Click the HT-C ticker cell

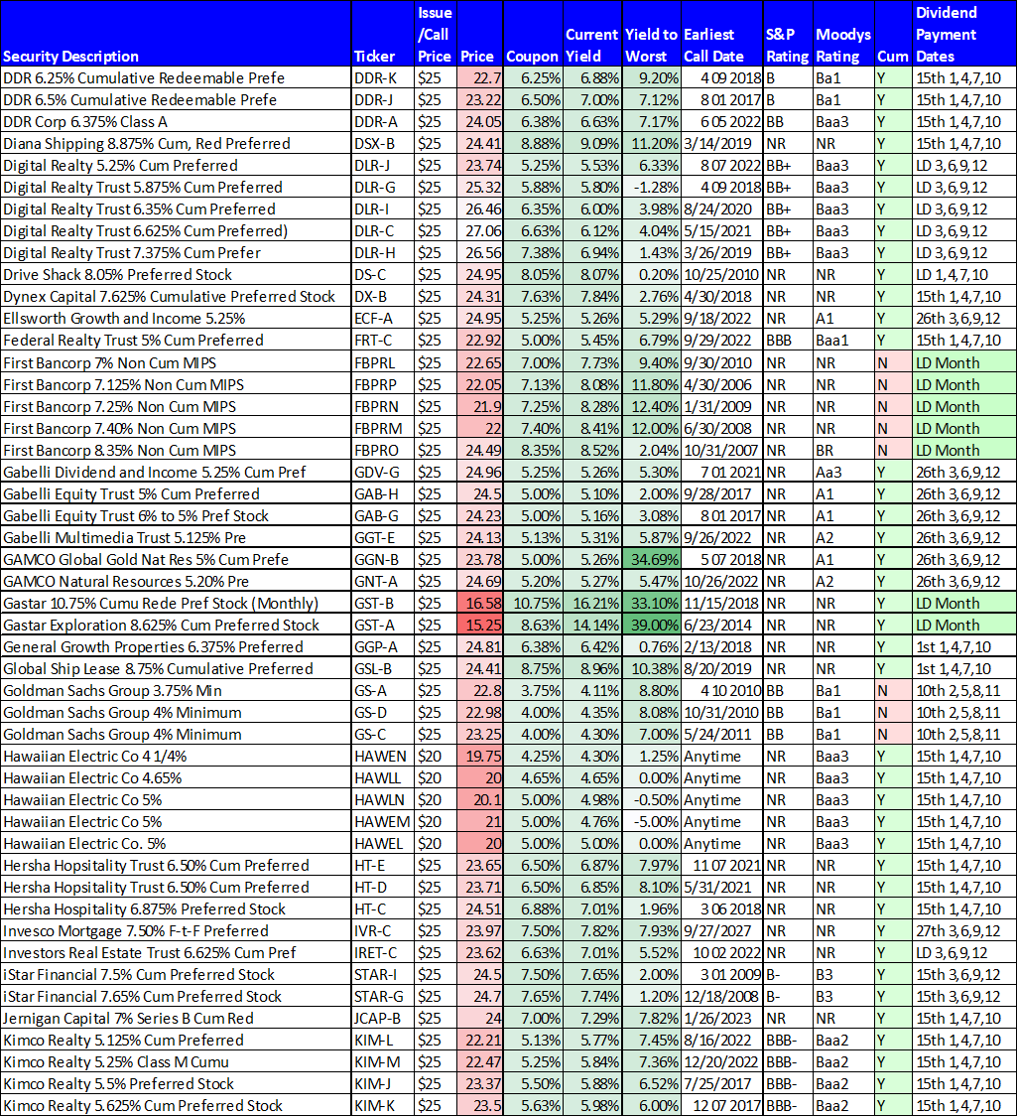pos(383,909)
